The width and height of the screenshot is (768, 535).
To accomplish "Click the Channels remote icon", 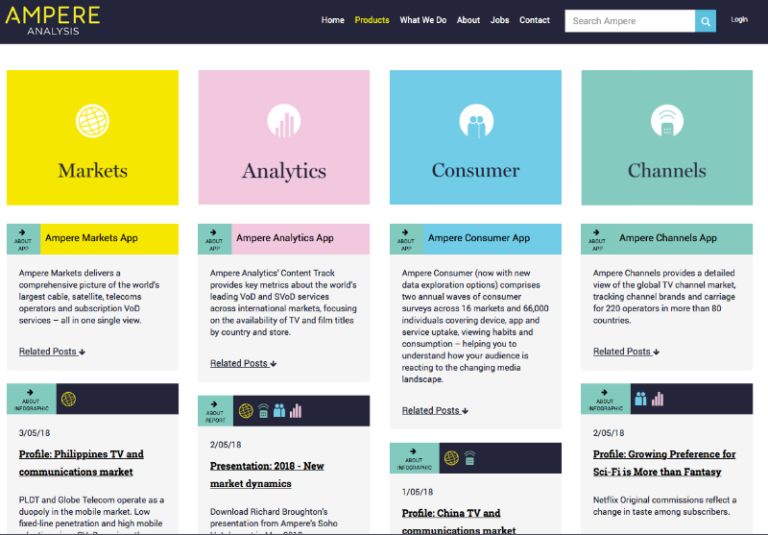I will click(667, 121).
